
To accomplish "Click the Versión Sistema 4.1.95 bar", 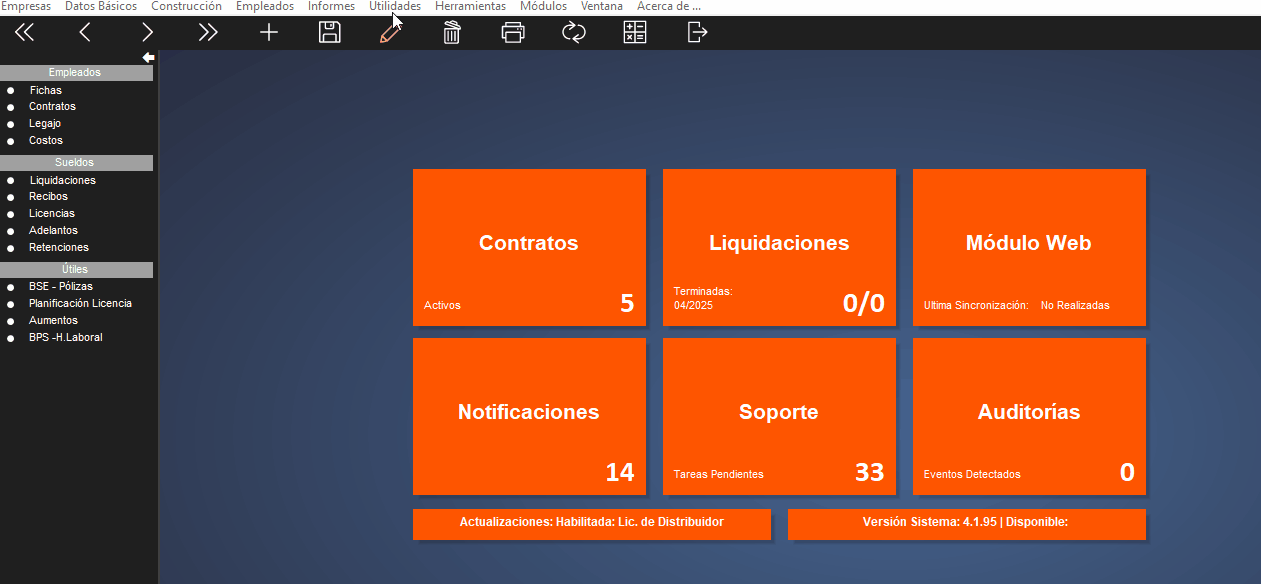I will pyautogui.click(x=967, y=524).
